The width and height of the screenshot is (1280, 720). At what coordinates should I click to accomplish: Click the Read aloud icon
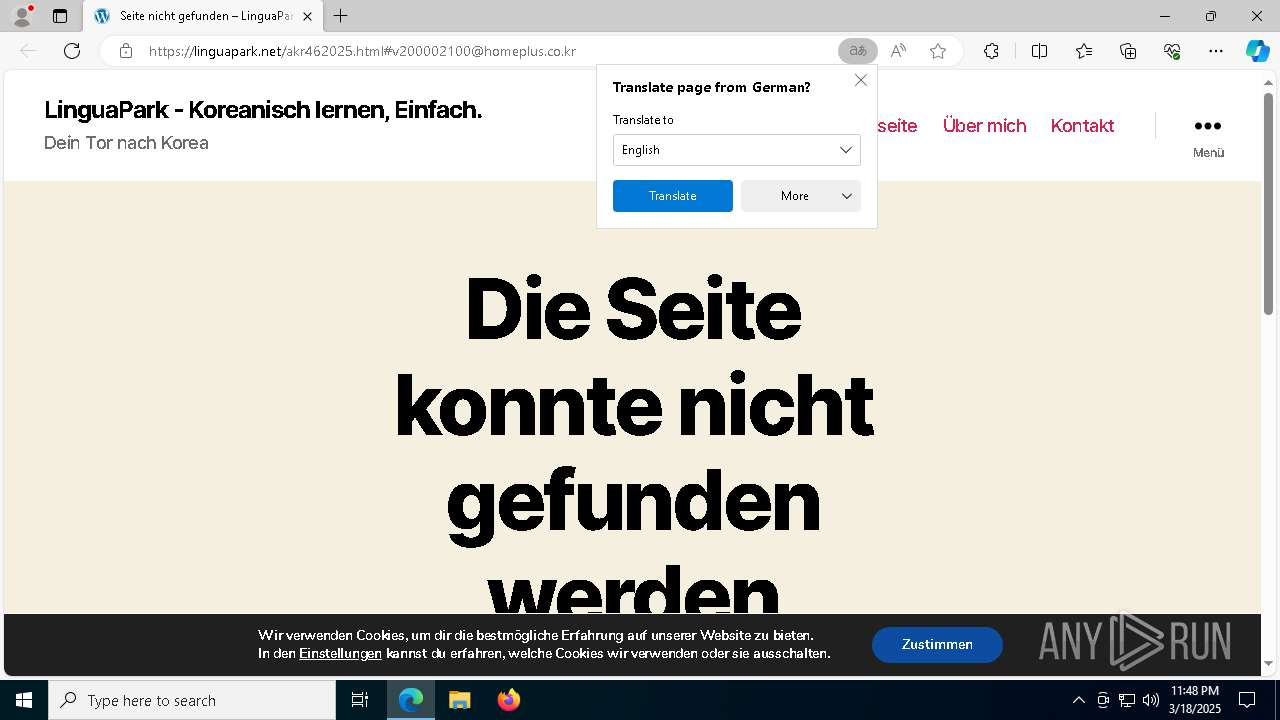898,51
